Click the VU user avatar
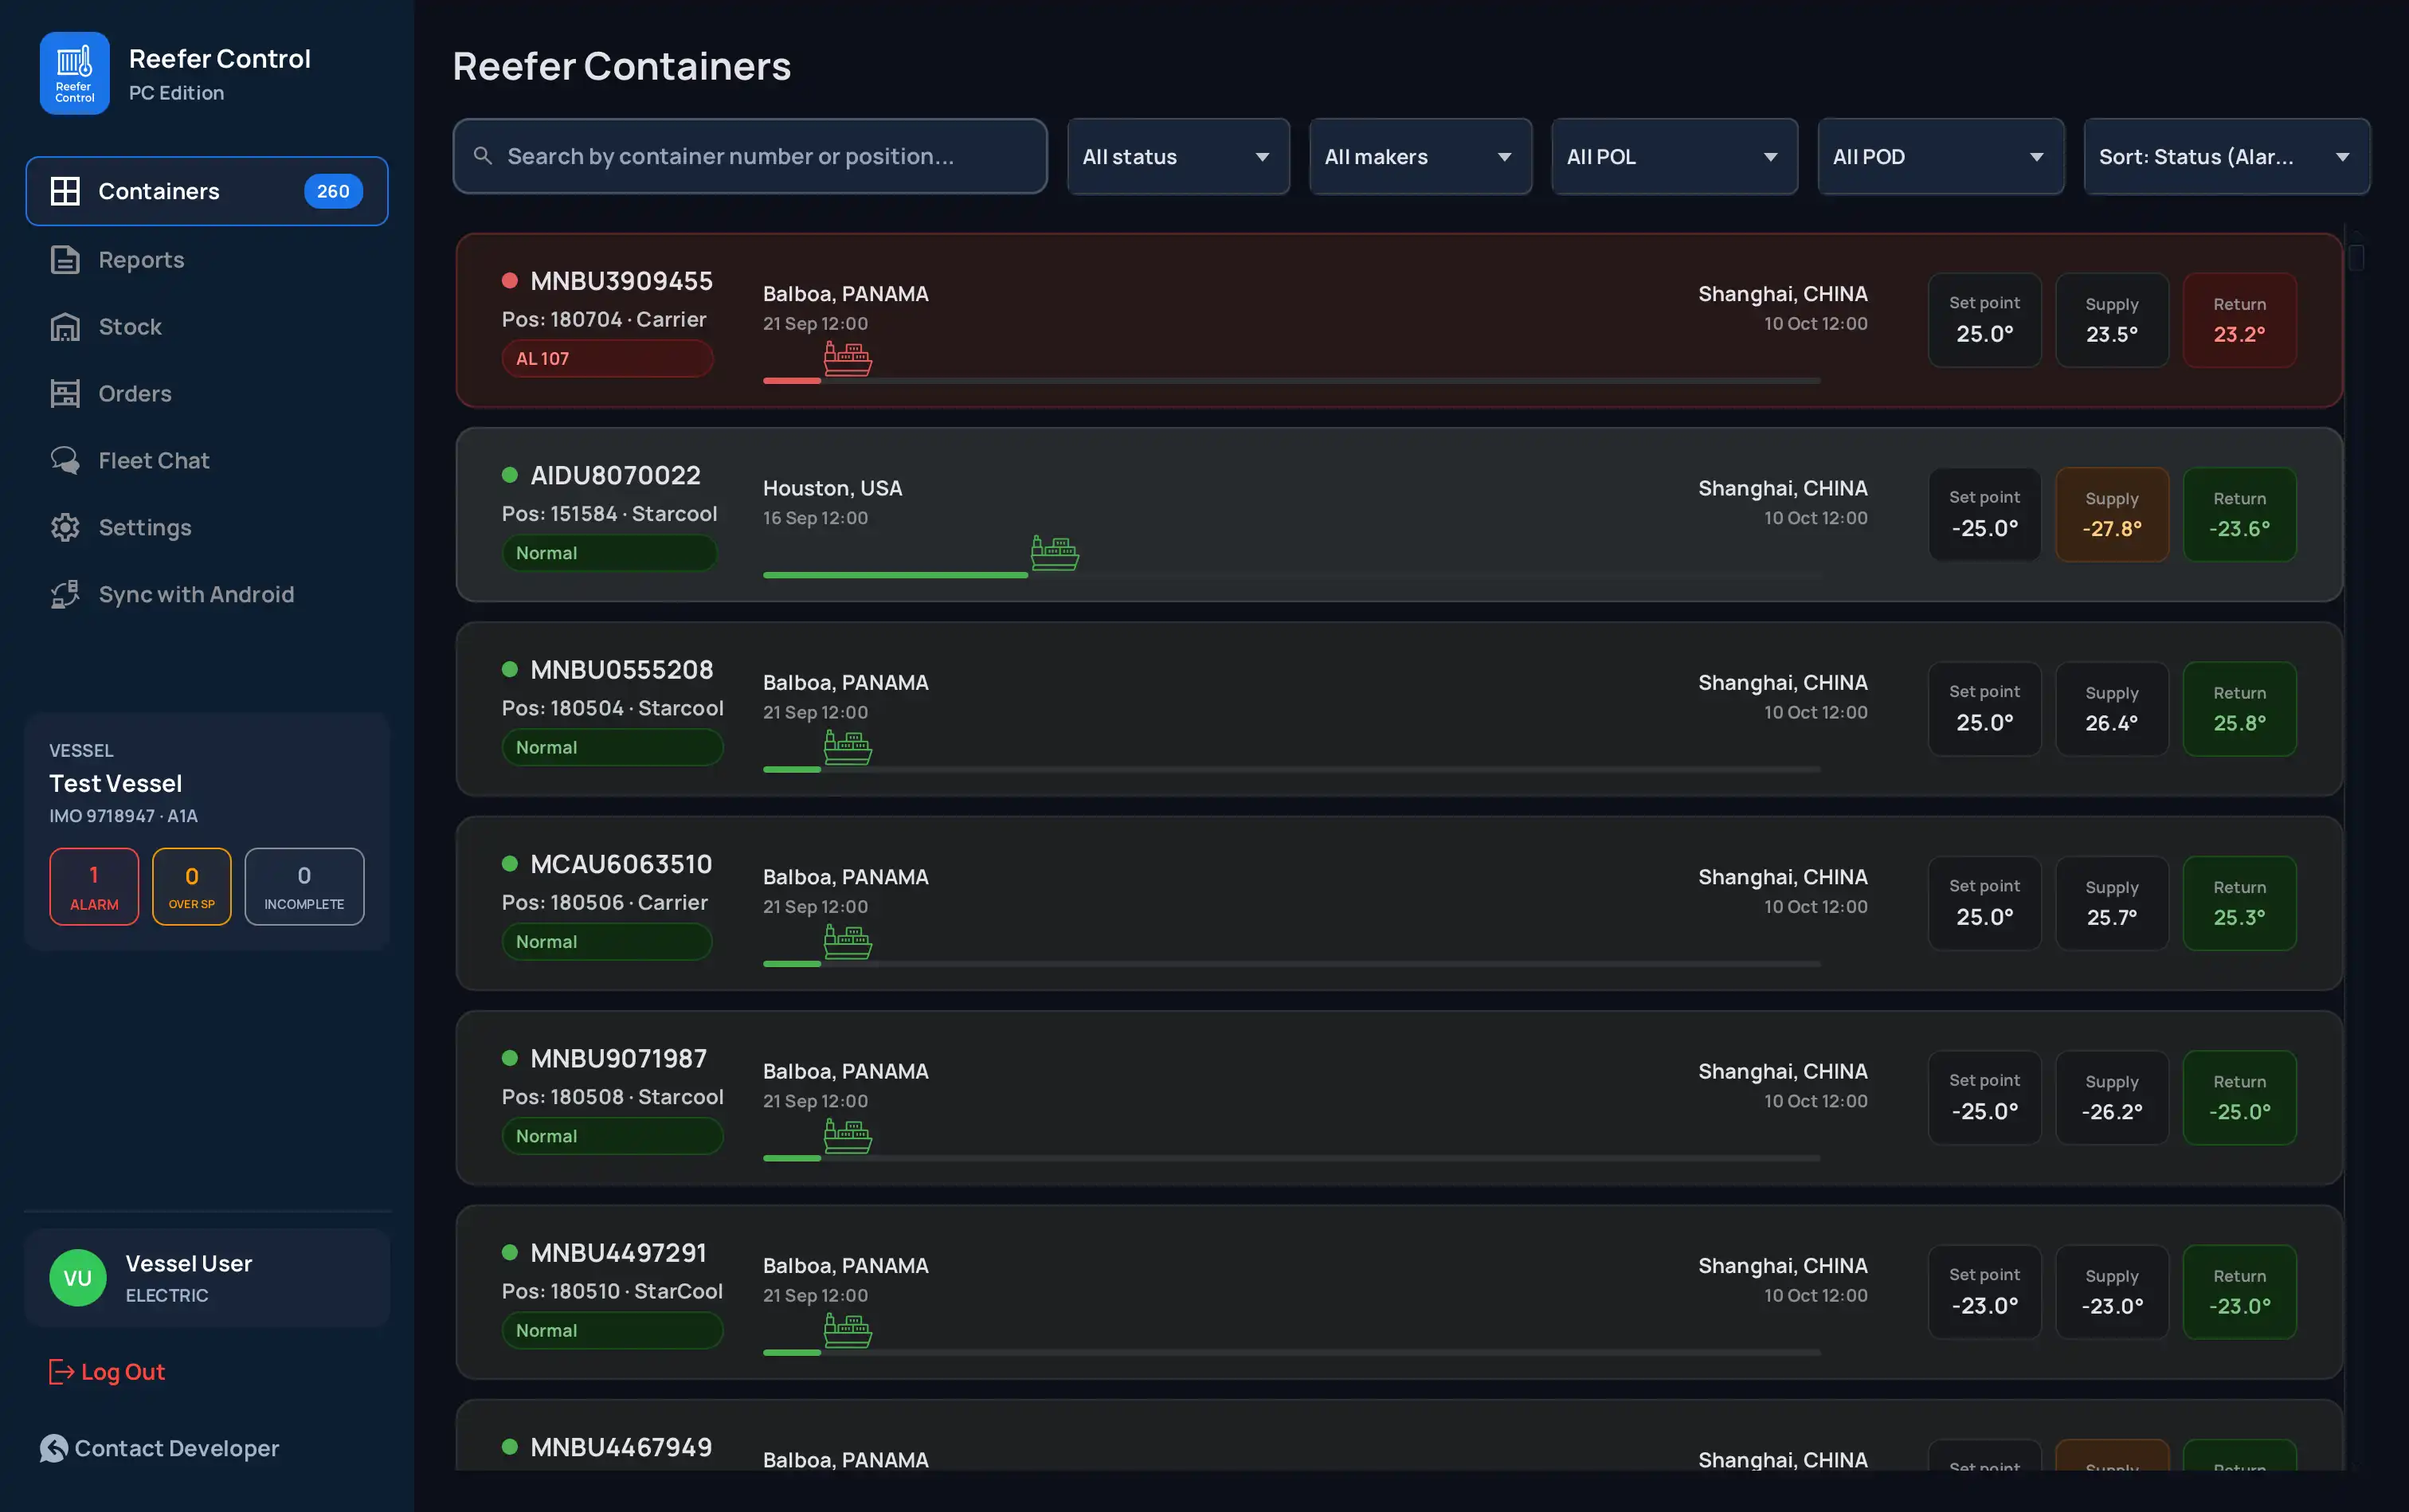Viewport: 2409px width, 1512px height. (x=78, y=1278)
